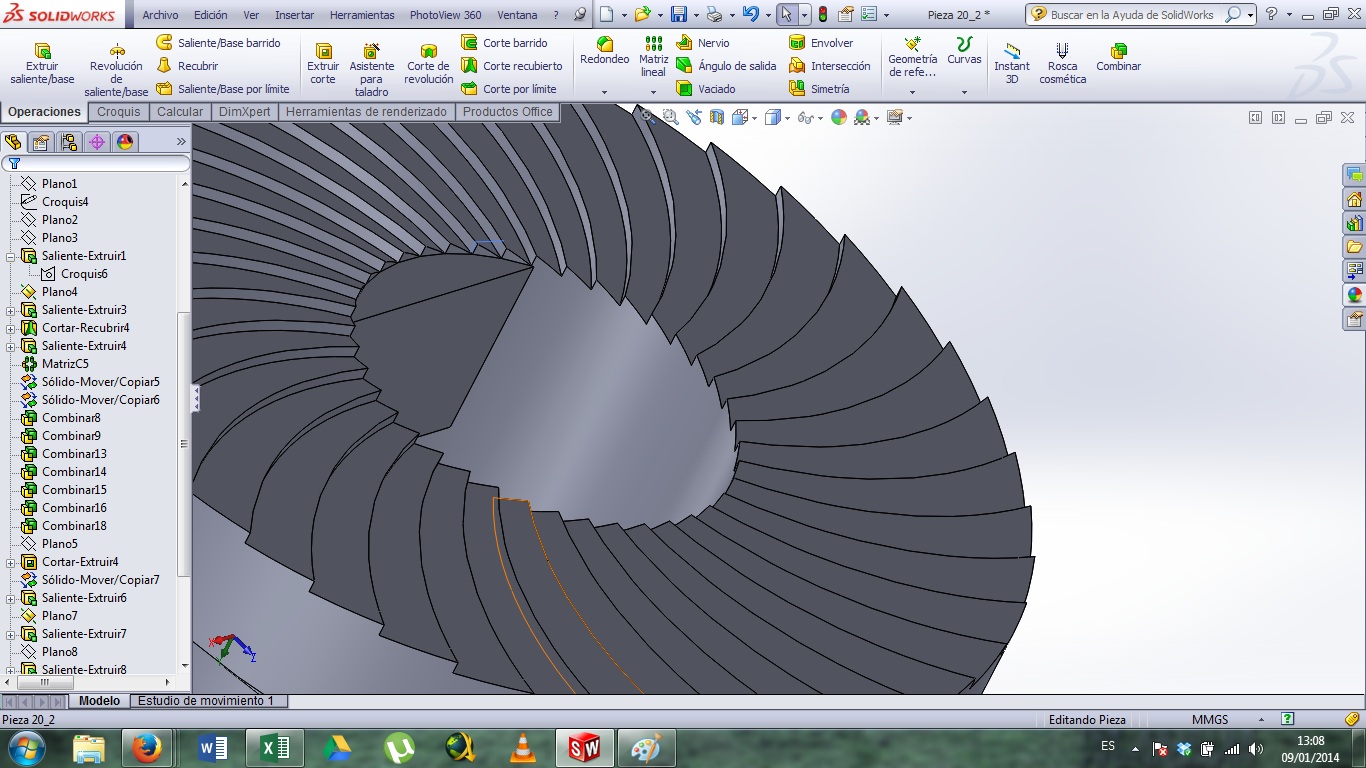
Task: Collapse the Saliente-Extruir1 tree node
Action: tap(11, 256)
